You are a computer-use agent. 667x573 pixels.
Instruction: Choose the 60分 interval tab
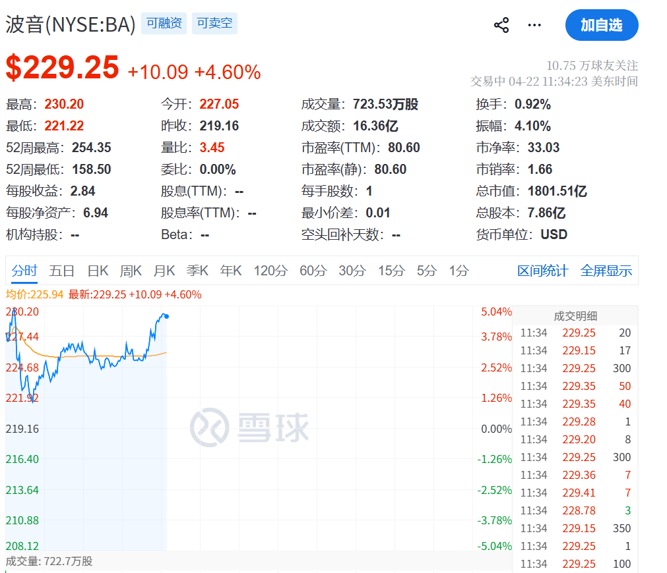click(x=313, y=270)
